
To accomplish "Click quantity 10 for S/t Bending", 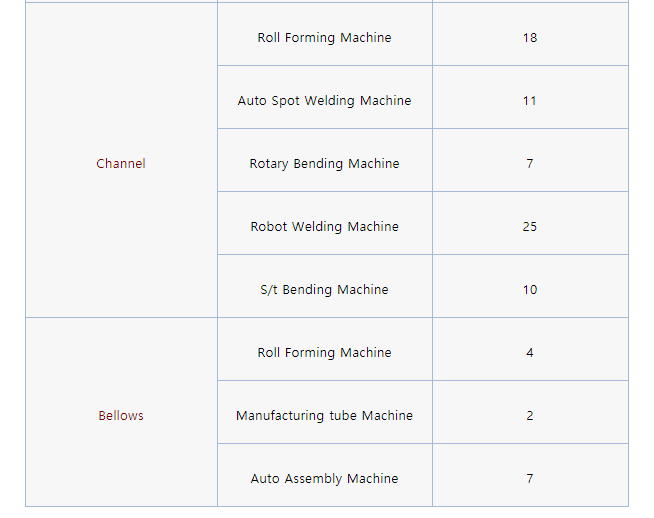I will (530, 289).
